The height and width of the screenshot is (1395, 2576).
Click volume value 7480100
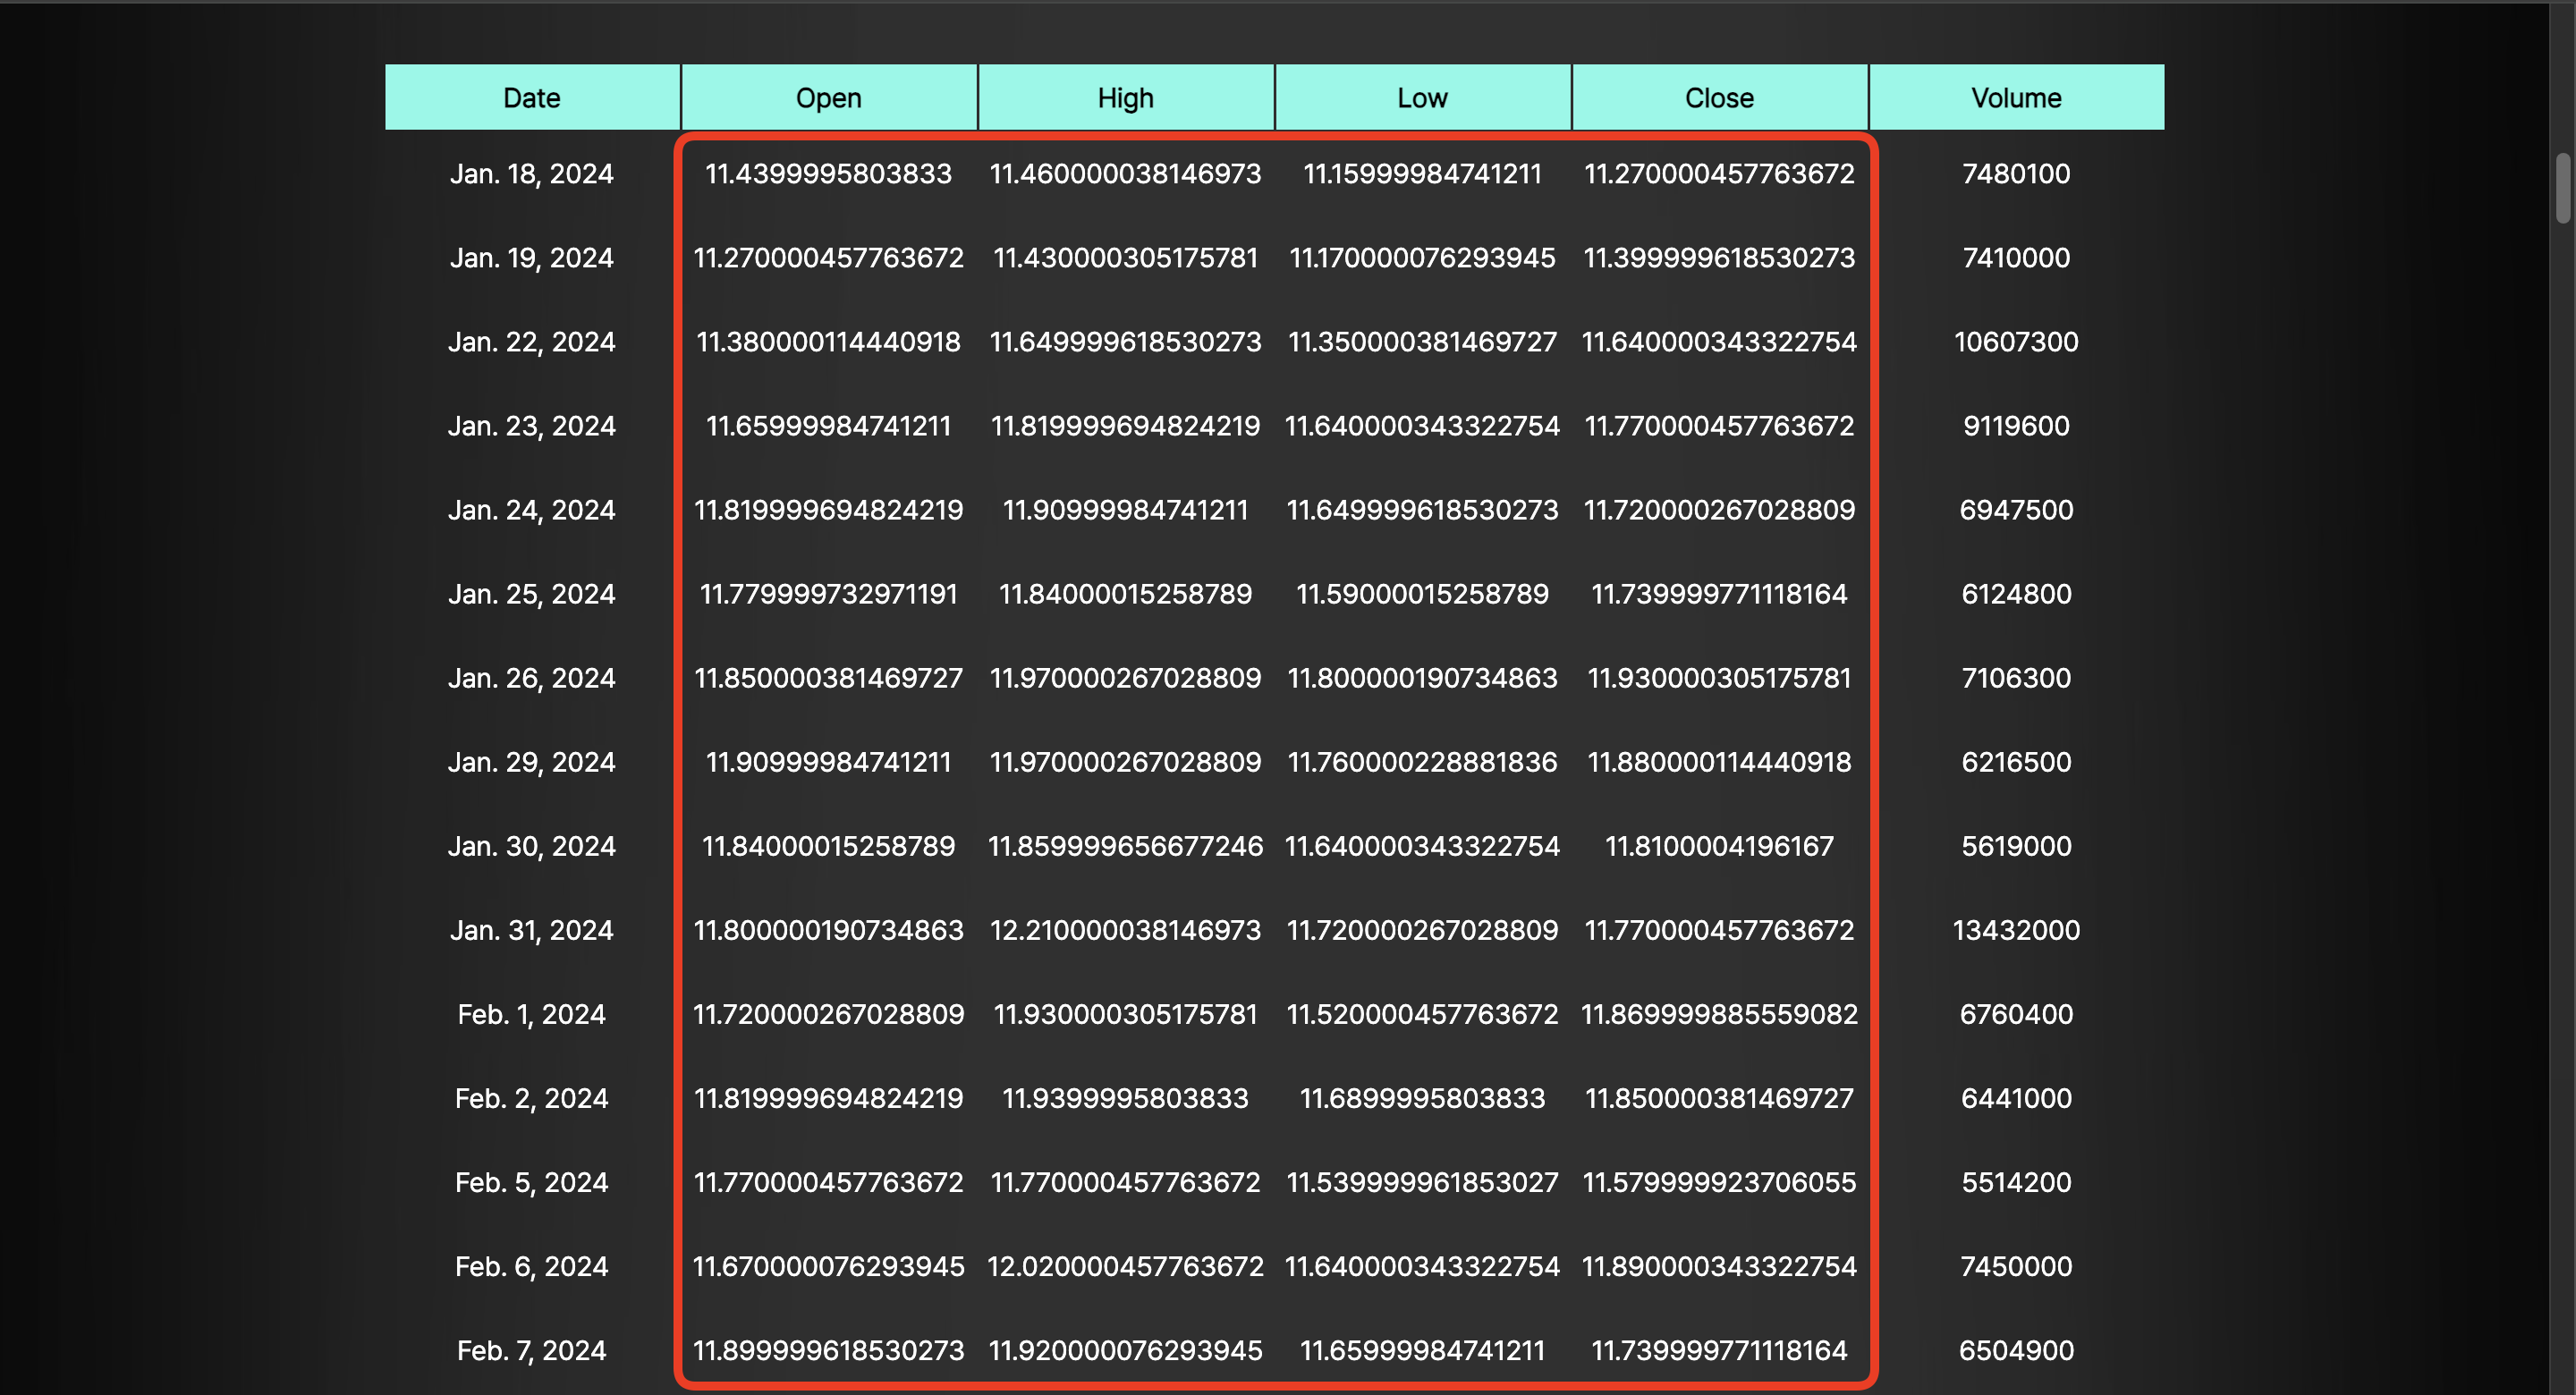tap(2017, 174)
